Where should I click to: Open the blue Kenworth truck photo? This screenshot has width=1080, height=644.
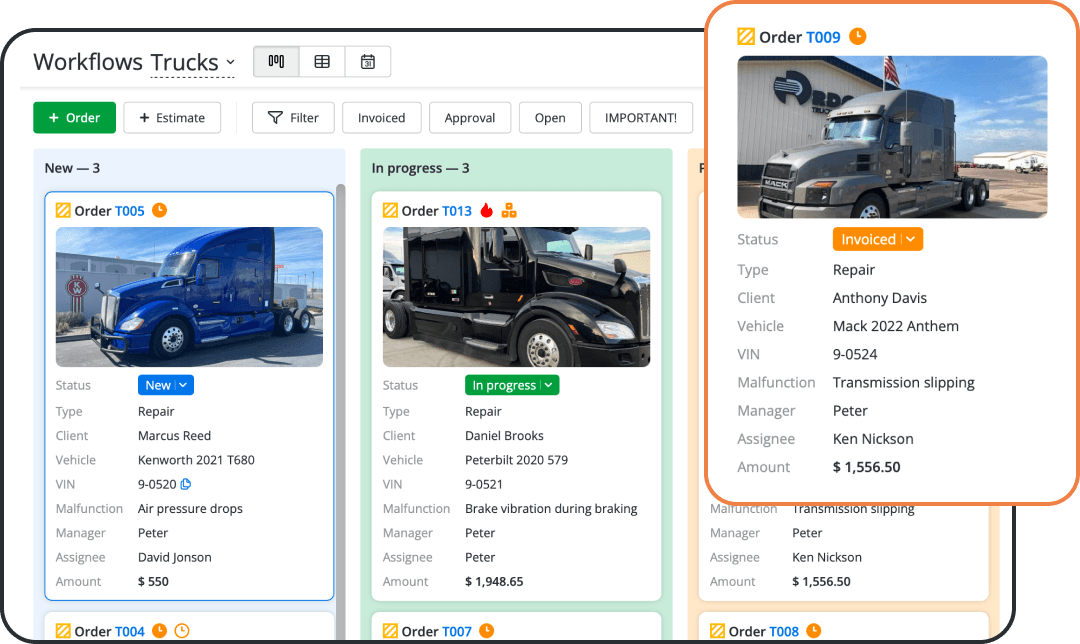click(x=189, y=297)
